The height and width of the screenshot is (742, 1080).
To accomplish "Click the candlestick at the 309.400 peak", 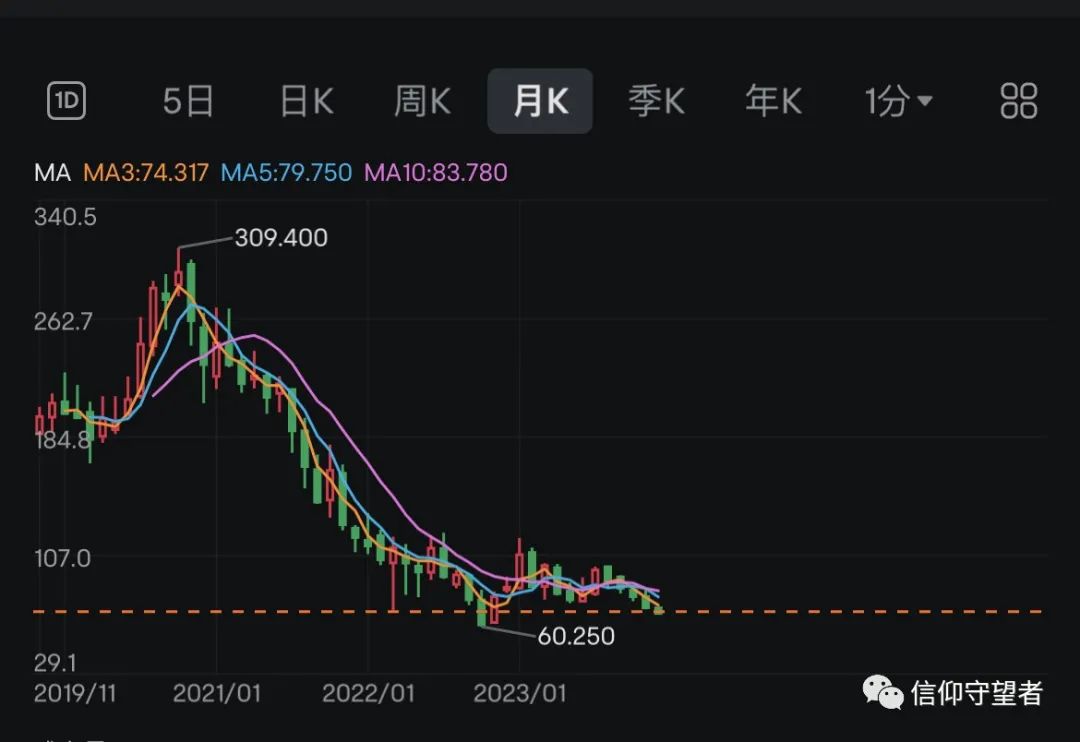I will [x=178, y=272].
